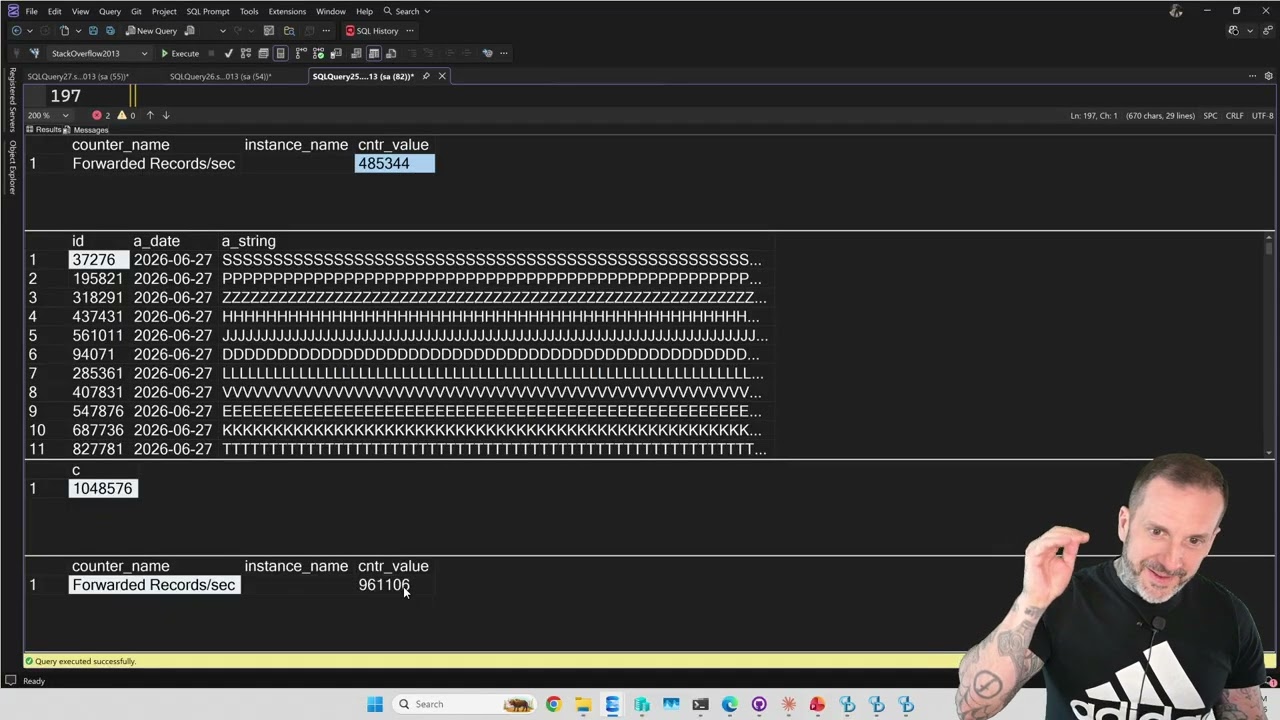
Task: Open Google Chrome from the taskbar
Action: click(x=553, y=704)
